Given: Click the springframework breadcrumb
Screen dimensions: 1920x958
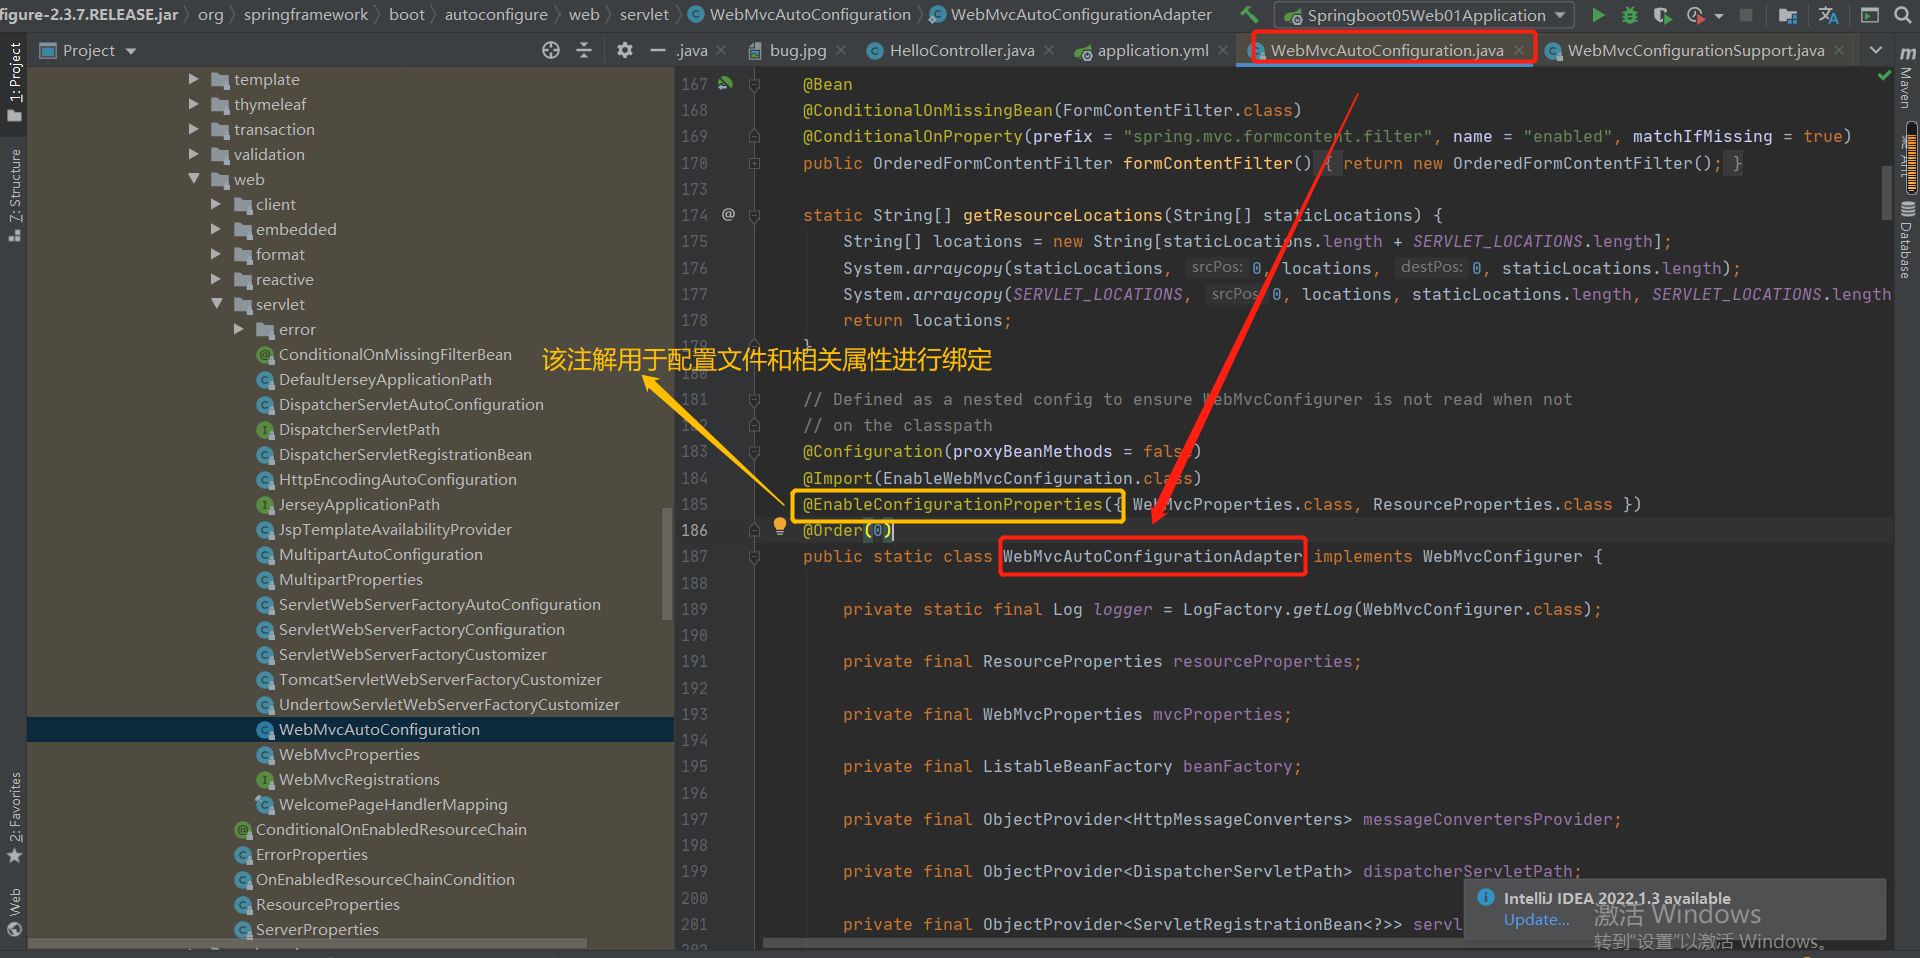Looking at the screenshot, I should (306, 15).
